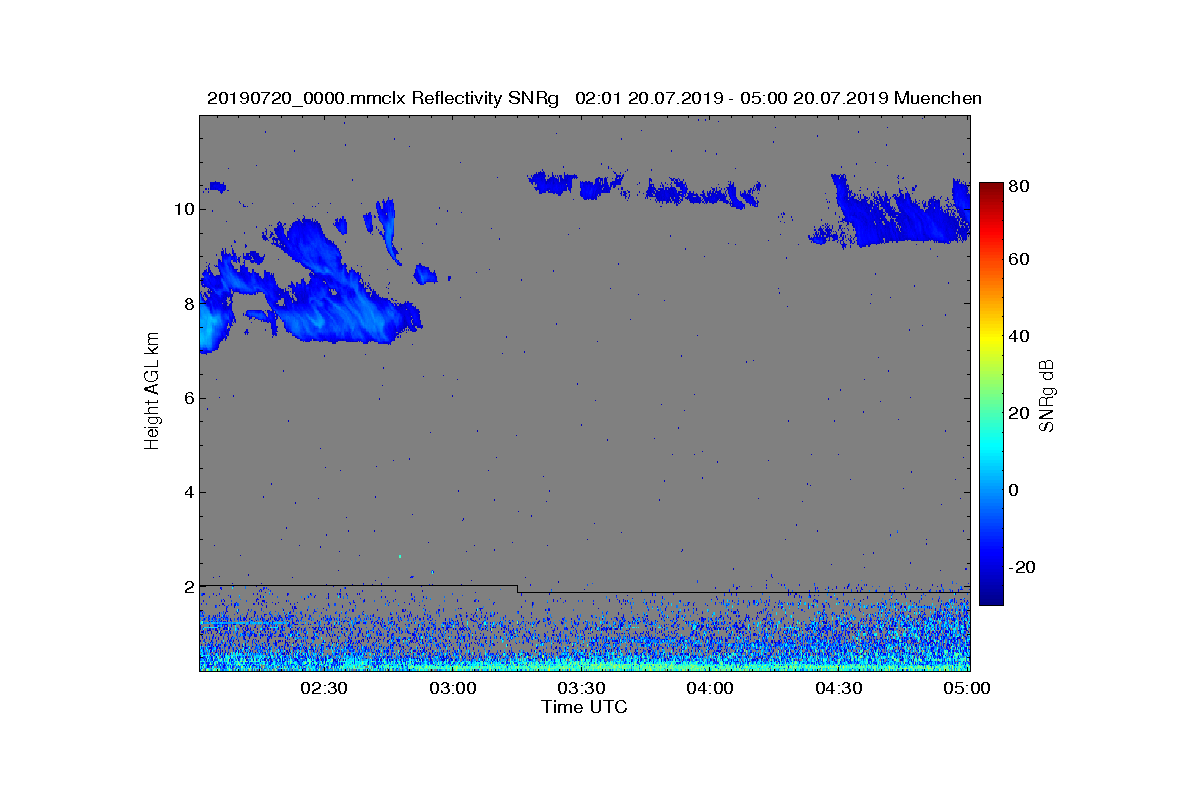Image resolution: width=1200 pixels, height=800 pixels.
Task: Click the 'Height AGL km' y-axis label
Action: (152, 392)
